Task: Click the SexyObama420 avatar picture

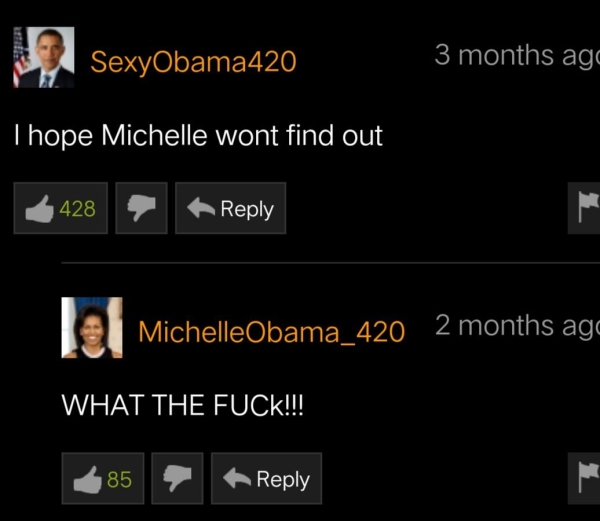Action: [44, 57]
